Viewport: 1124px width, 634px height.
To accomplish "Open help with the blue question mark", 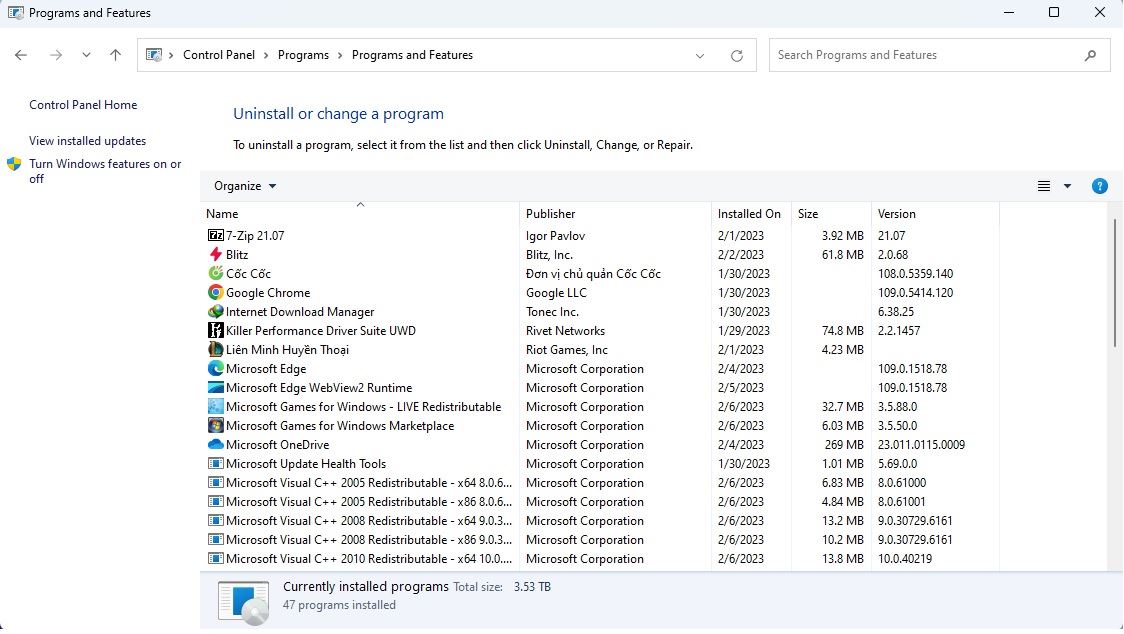I will pos(1099,186).
